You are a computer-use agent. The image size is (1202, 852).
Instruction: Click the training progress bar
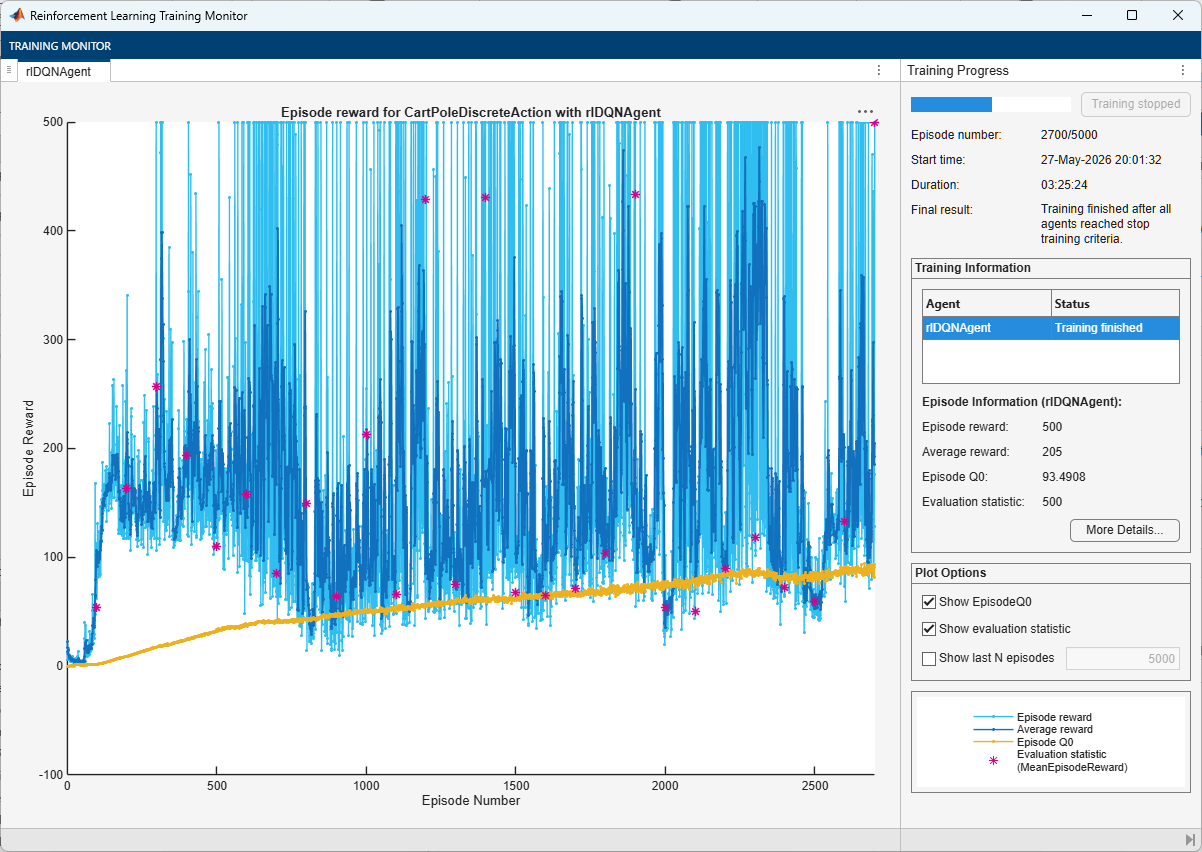(991, 104)
